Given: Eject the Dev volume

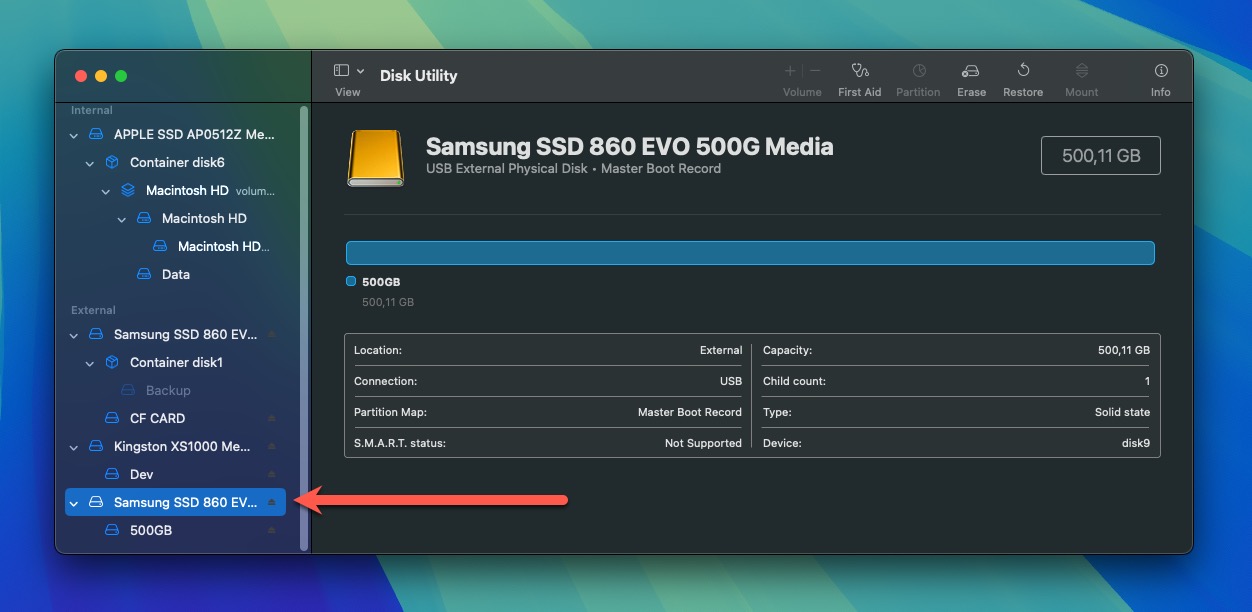Looking at the screenshot, I should pos(271,474).
